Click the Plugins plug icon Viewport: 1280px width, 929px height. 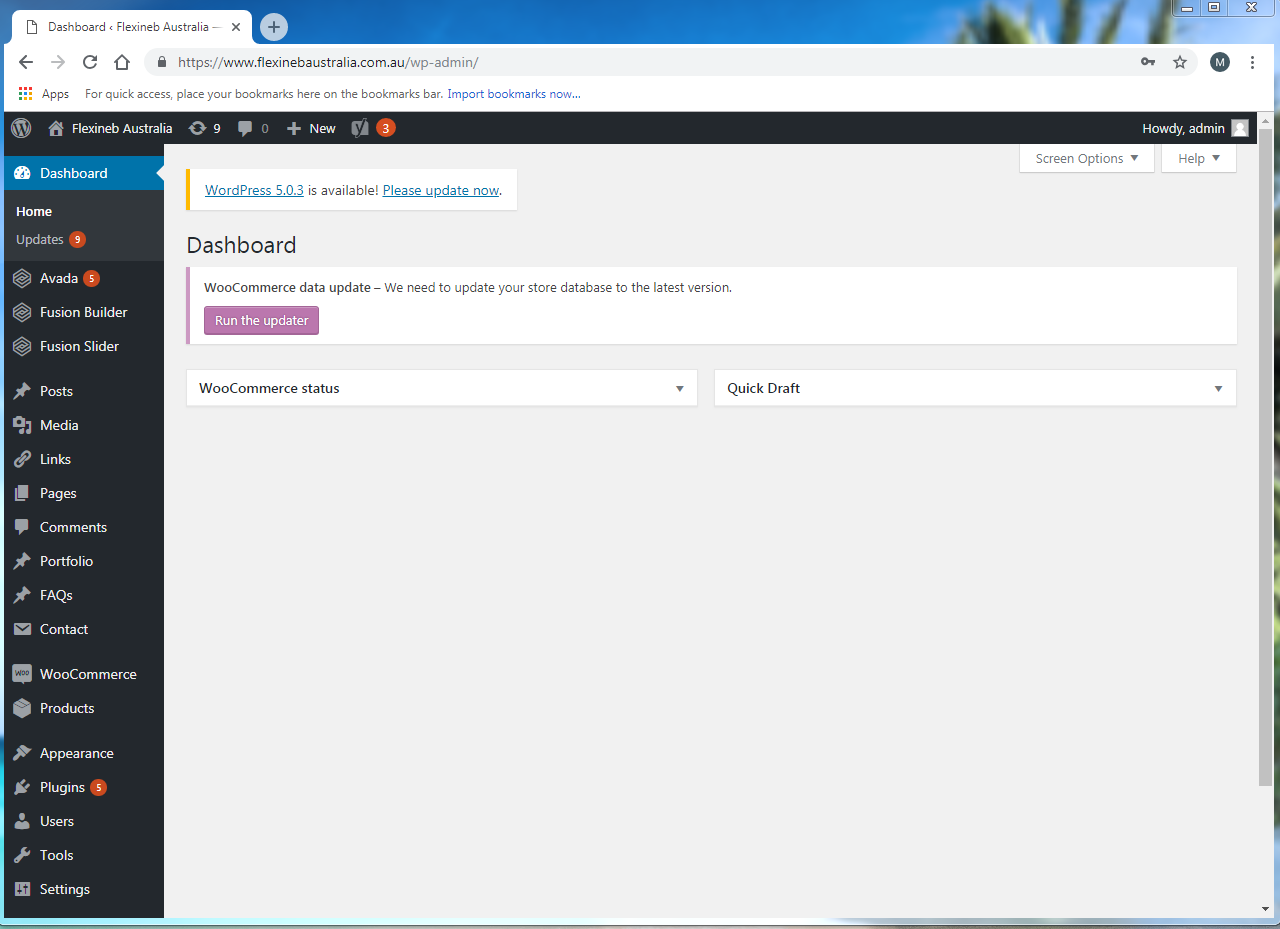pos(22,787)
